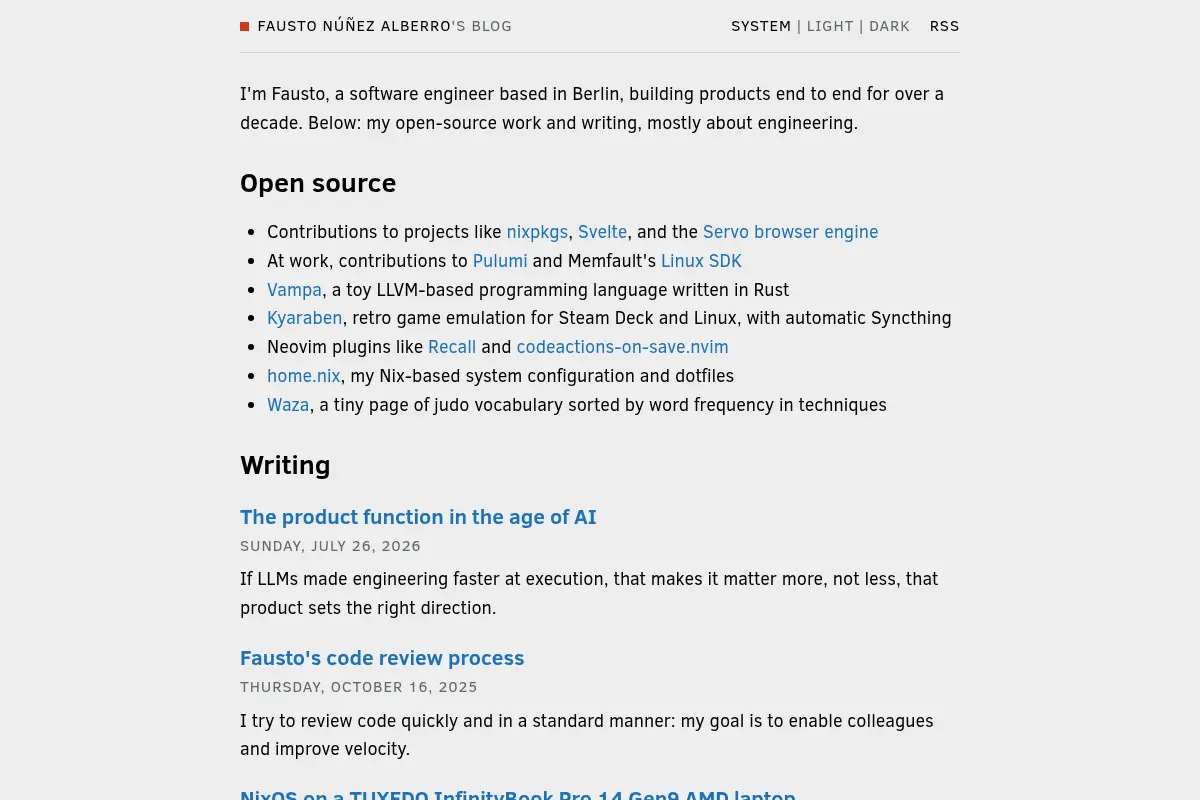Click the red square site logo
The width and height of the screenshot is (1200, 800).
[x=244, y=27]
